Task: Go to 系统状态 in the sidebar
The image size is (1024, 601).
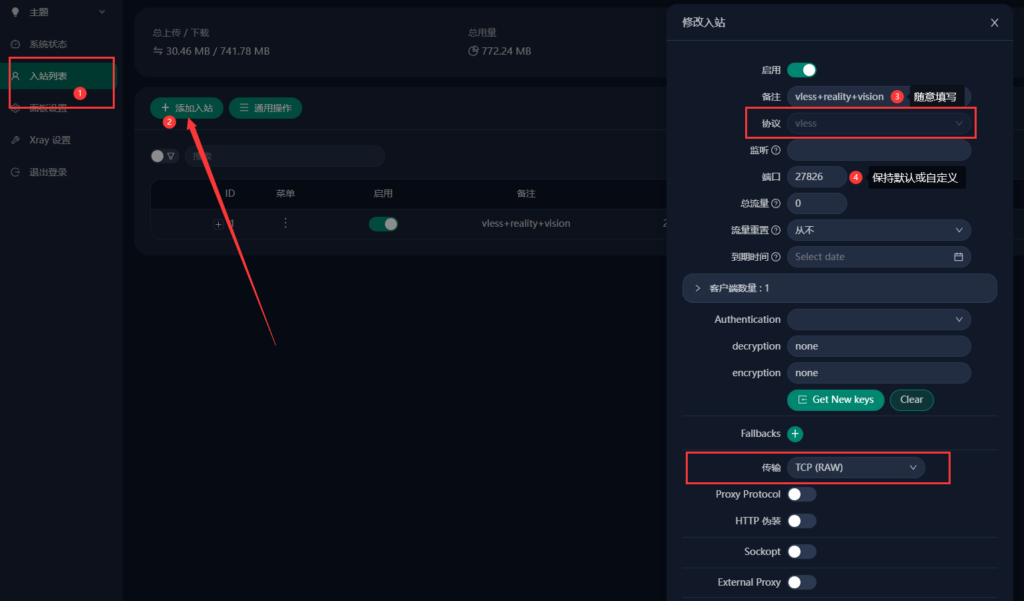Action: [x=48, y=44]
